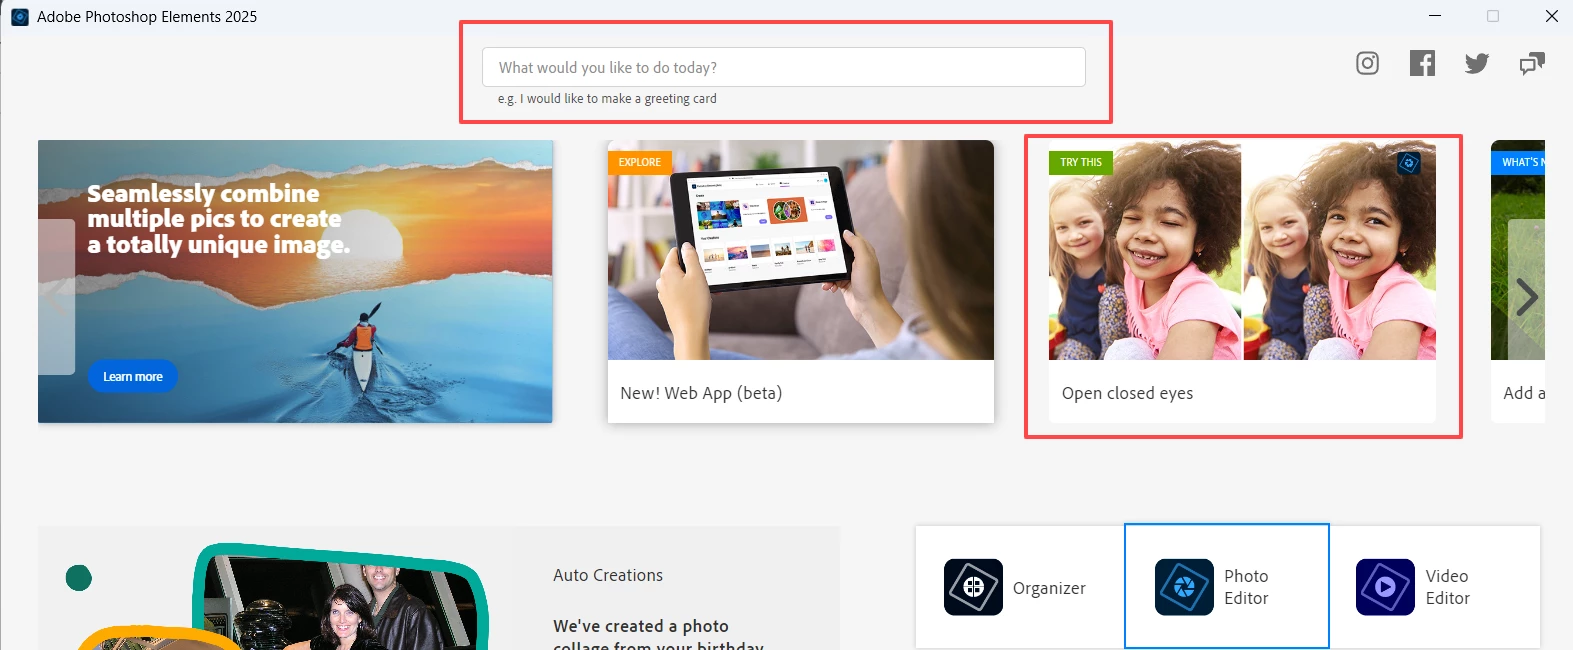Open the Instagram social icon
The height and width of the screenshot is (650, 1573).
tap(1367, 64)
